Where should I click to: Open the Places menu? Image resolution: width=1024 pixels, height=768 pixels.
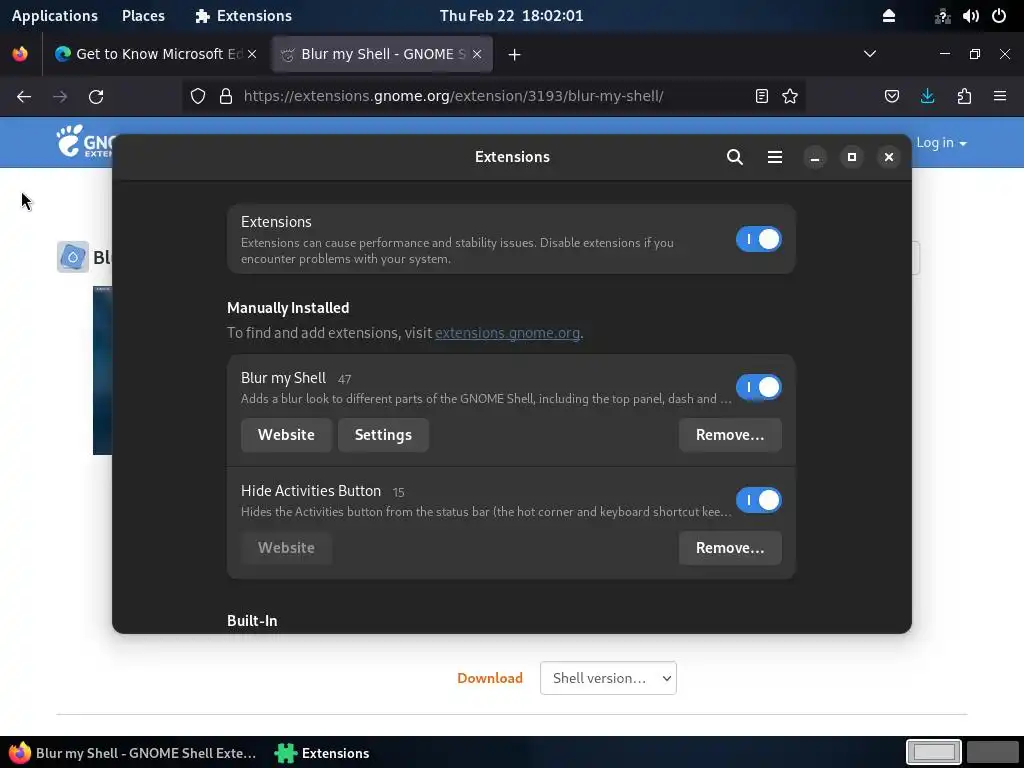pos(144,16)
